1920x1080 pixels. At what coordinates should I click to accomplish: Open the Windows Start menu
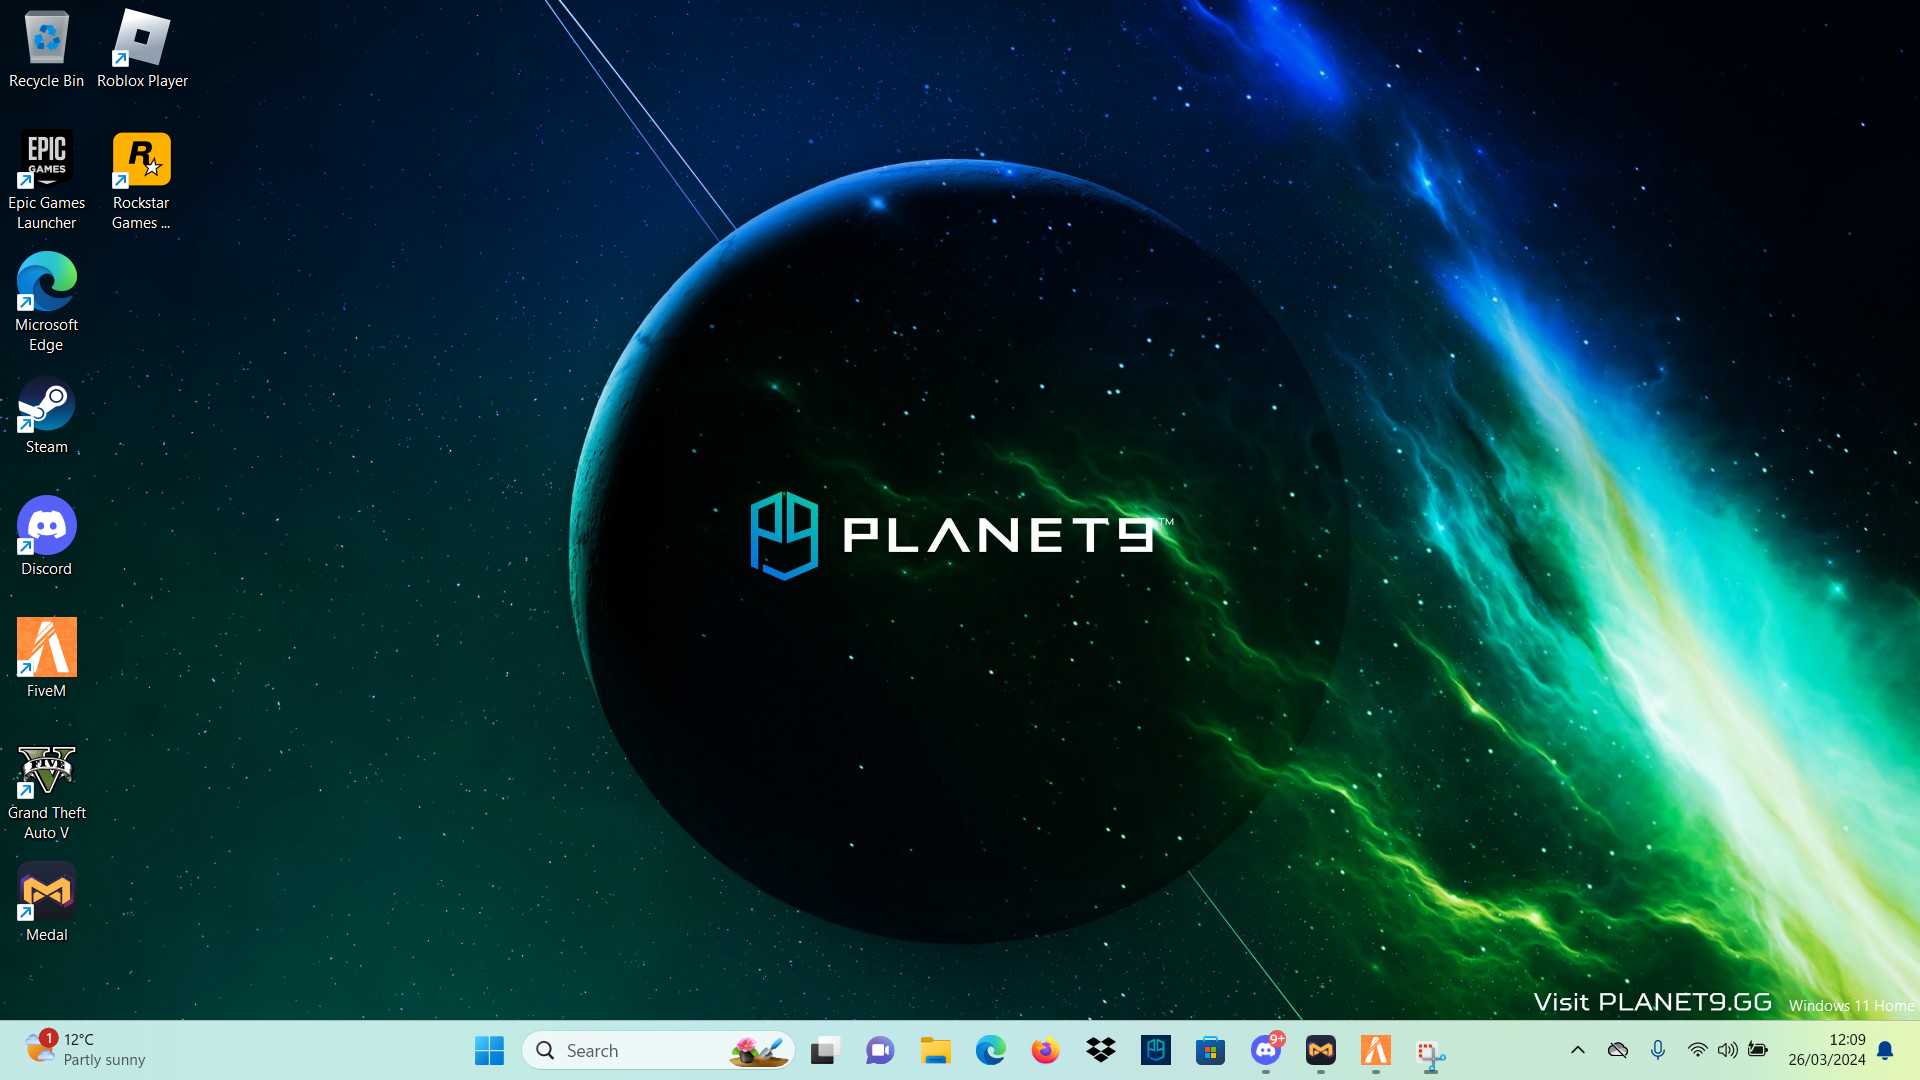[489, 1051]
